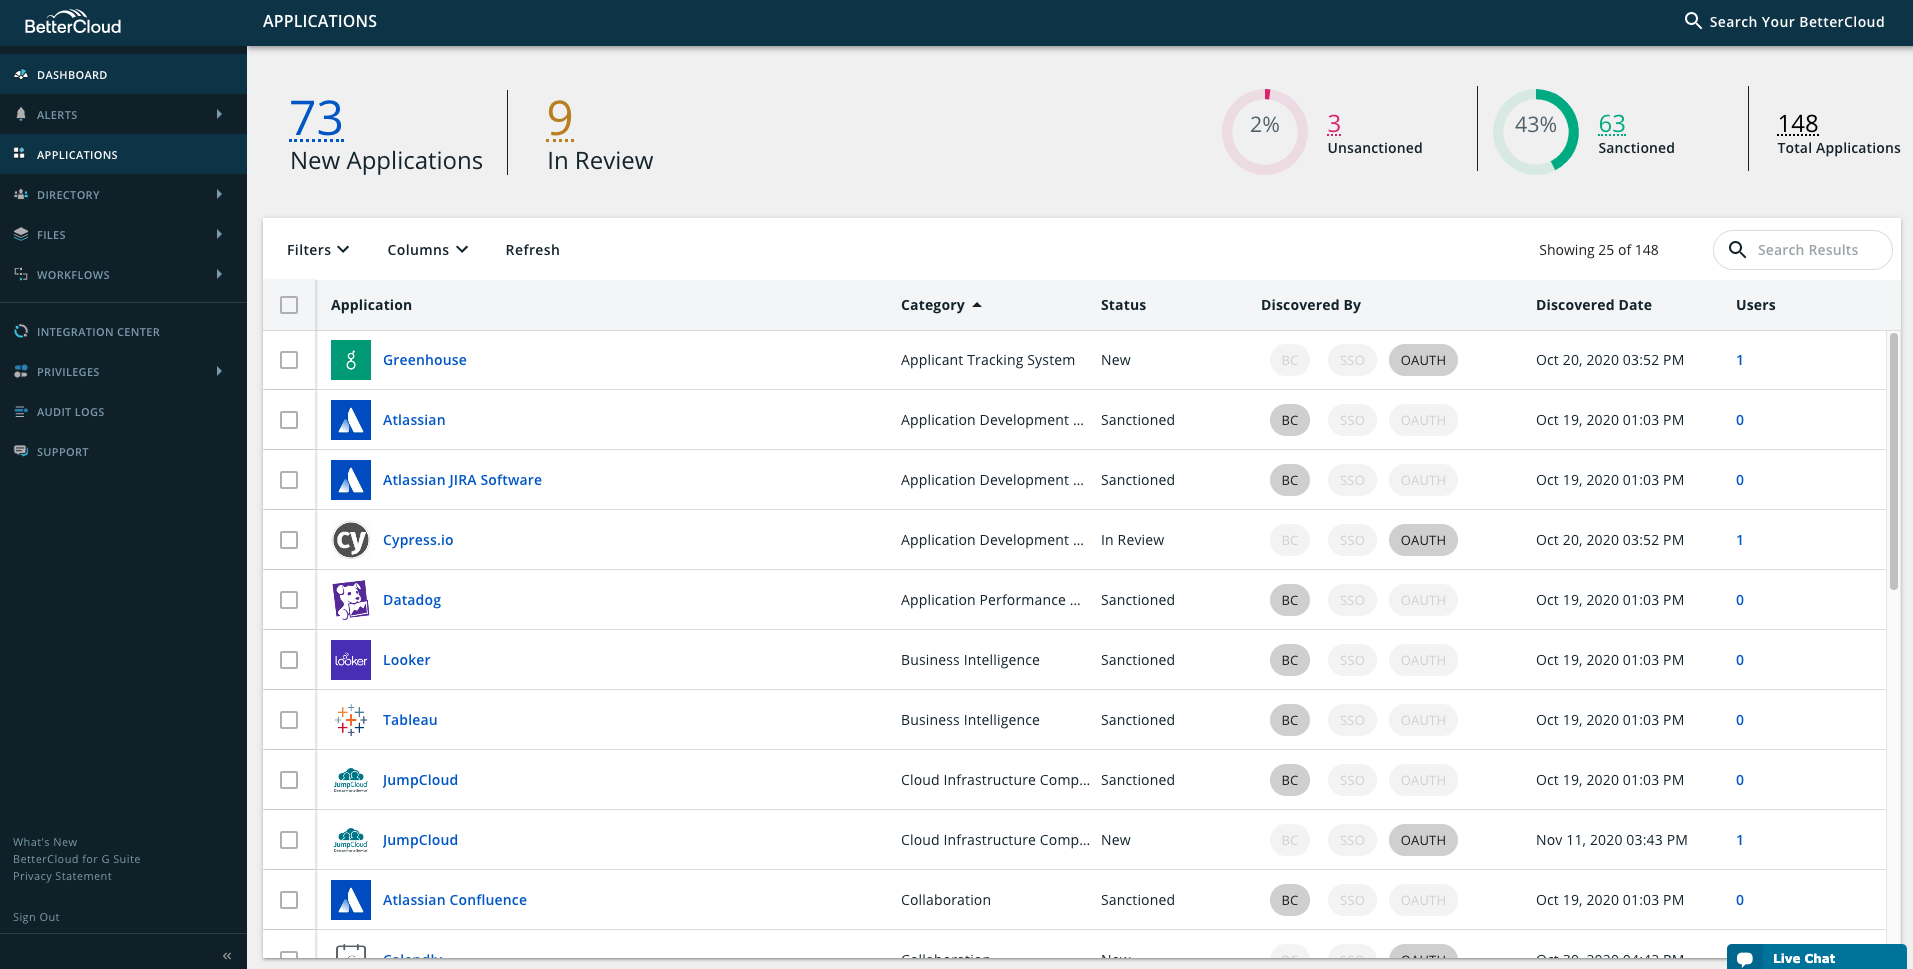The image size is (1913, 969).
Task: Expand the Privileges submenu arrow
Action: point(219,371)
